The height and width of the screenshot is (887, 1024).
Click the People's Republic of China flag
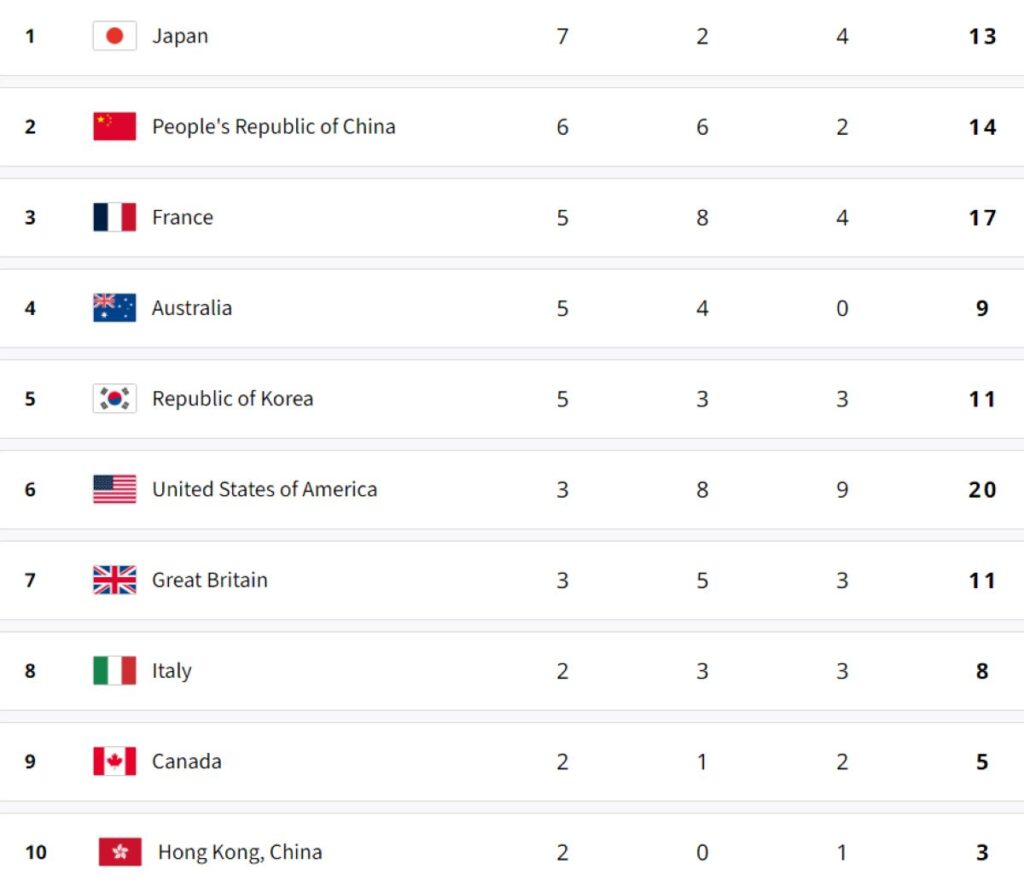click(x=114, y=127)
